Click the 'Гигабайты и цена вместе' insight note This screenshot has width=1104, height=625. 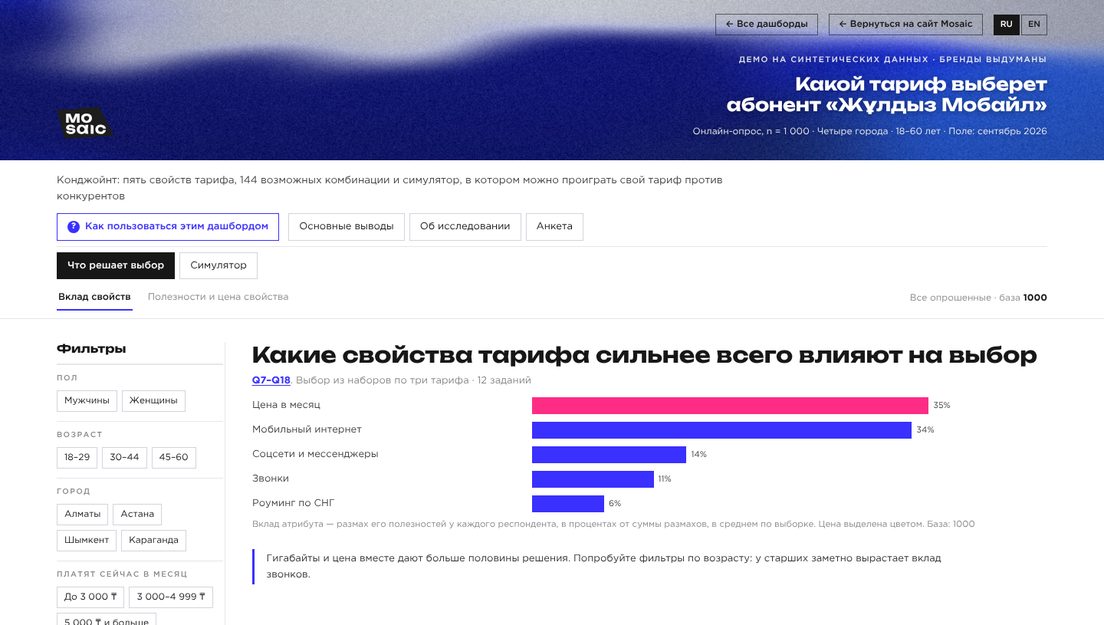click(x=603, y=567)
